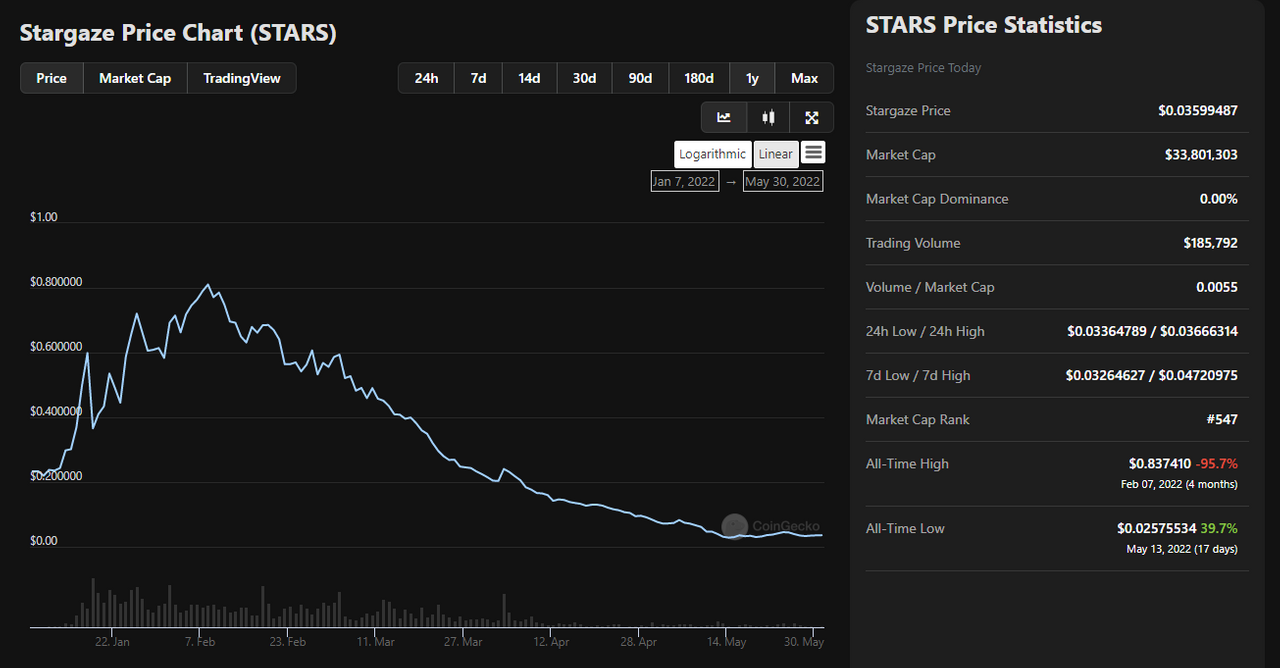The image size is (1280, 668).
Task: Click the 7. Feb axis label
Action: [198, 642]
